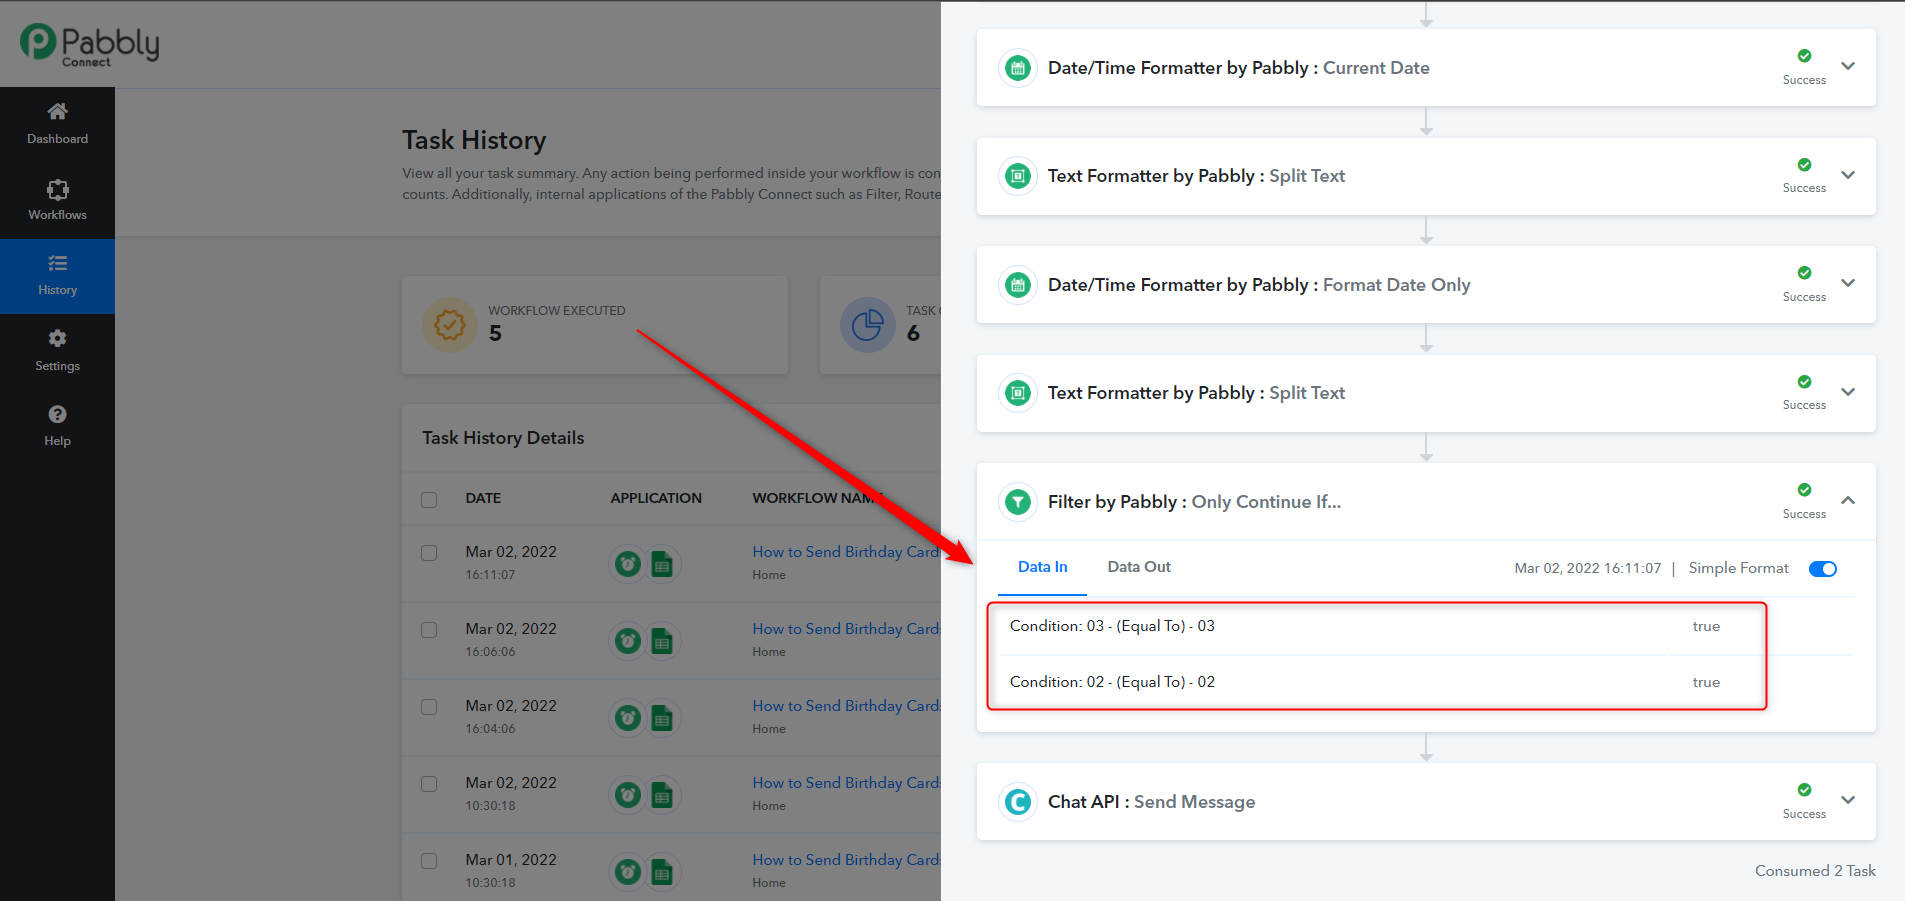Open the workflow link in 16:06:06 row
Screen dimensions: 1905x901
pyautogui.click(x=846, y=629)
